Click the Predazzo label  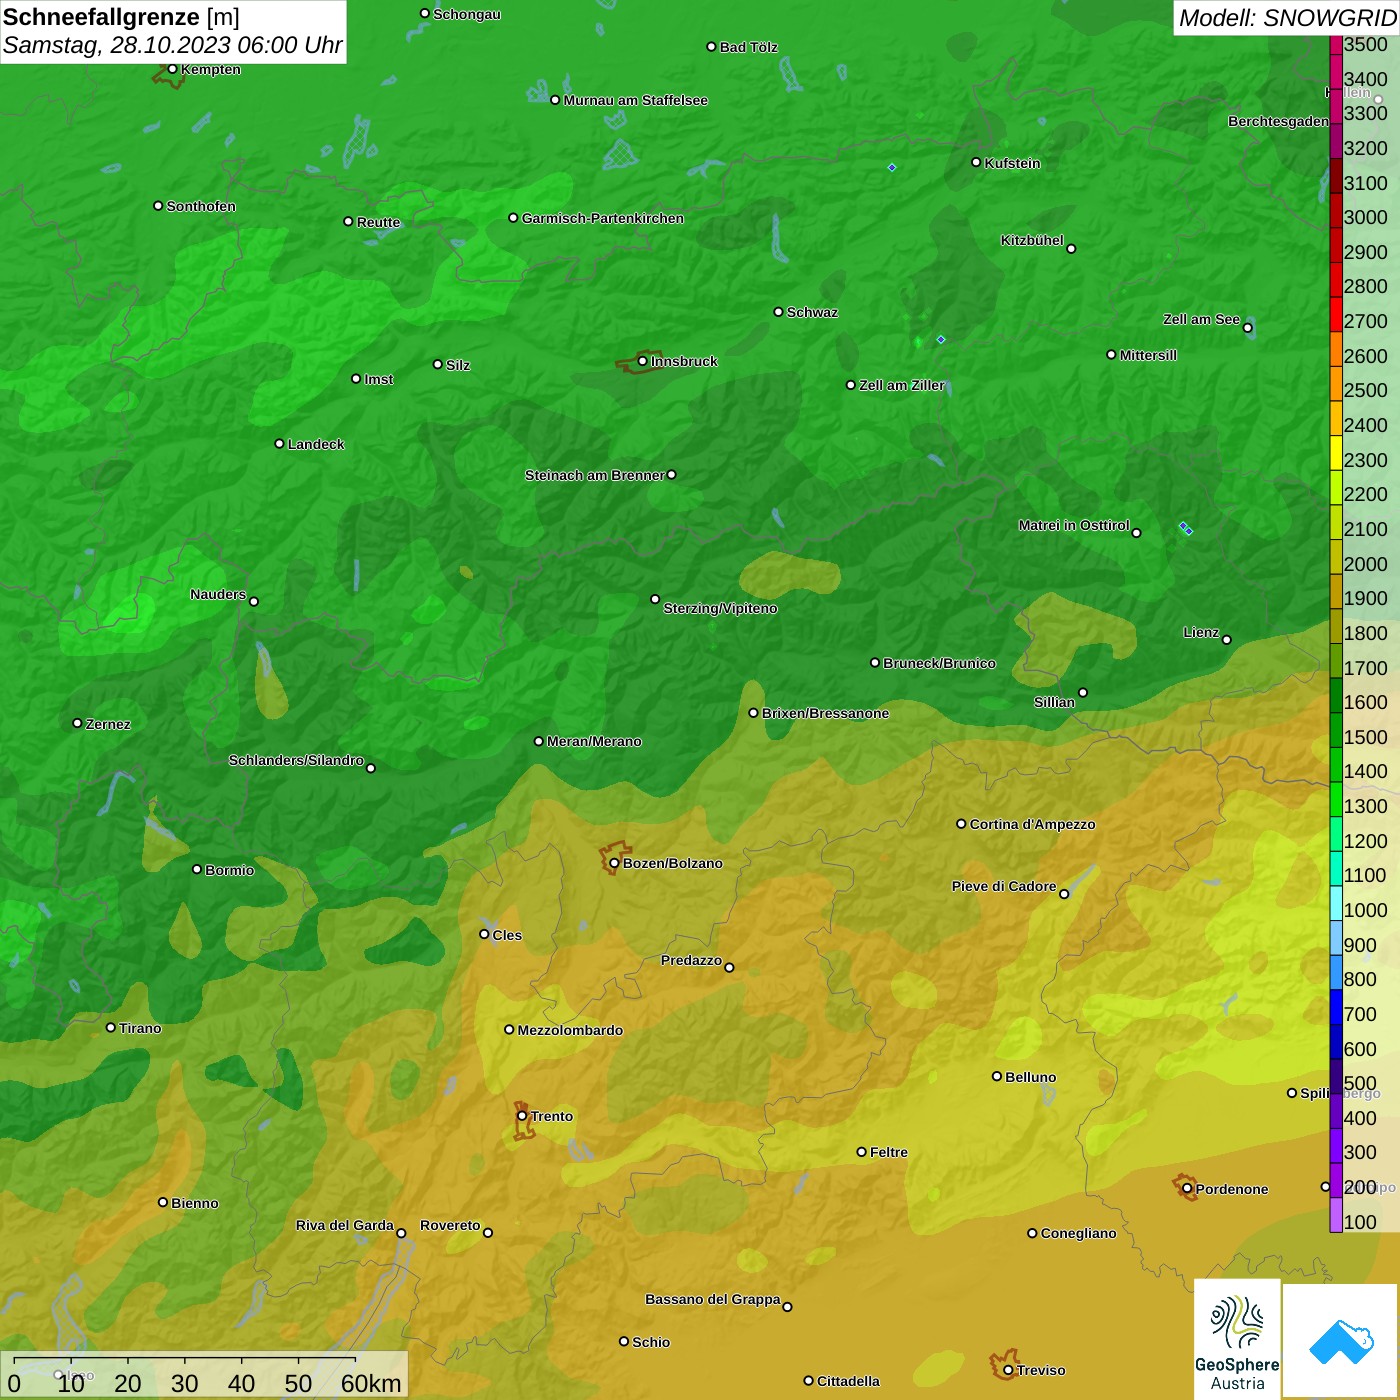691,960
